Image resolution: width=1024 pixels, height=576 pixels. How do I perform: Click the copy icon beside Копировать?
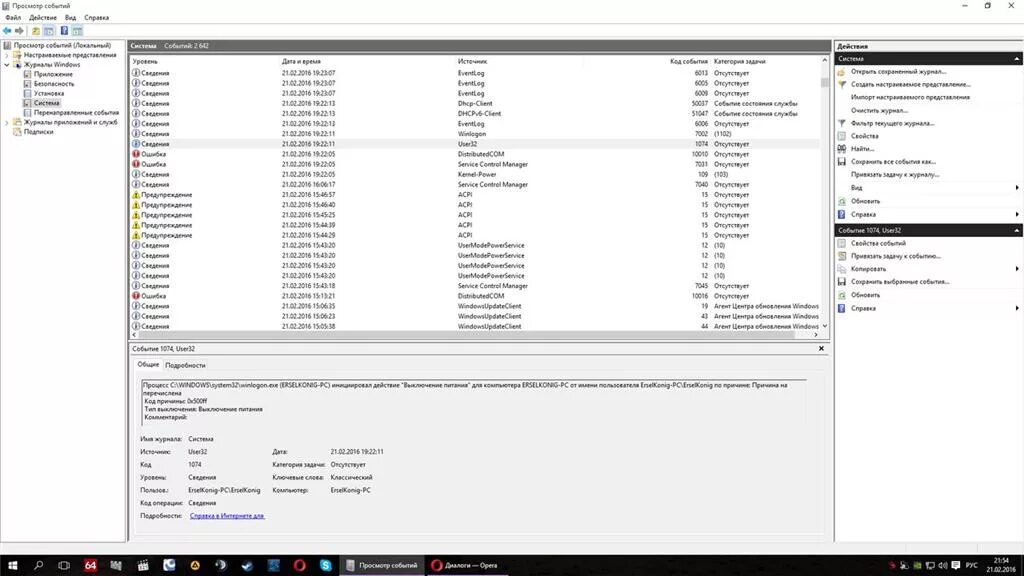click(841, 269)
